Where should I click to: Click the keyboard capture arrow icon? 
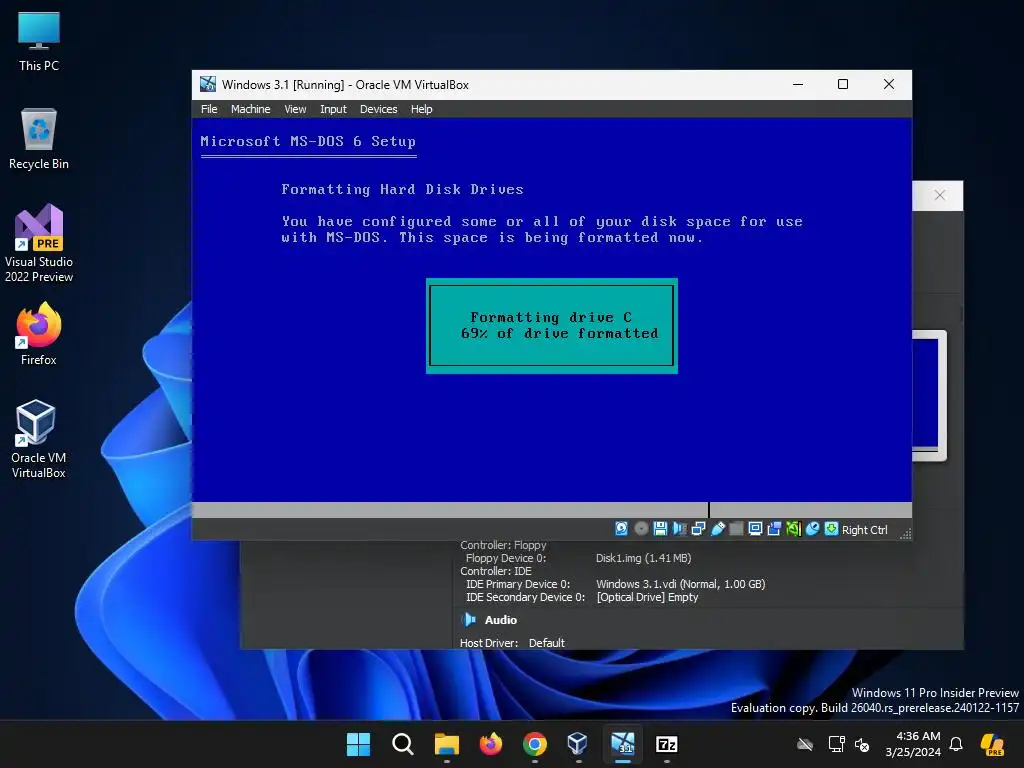click(x=831, y=529)
